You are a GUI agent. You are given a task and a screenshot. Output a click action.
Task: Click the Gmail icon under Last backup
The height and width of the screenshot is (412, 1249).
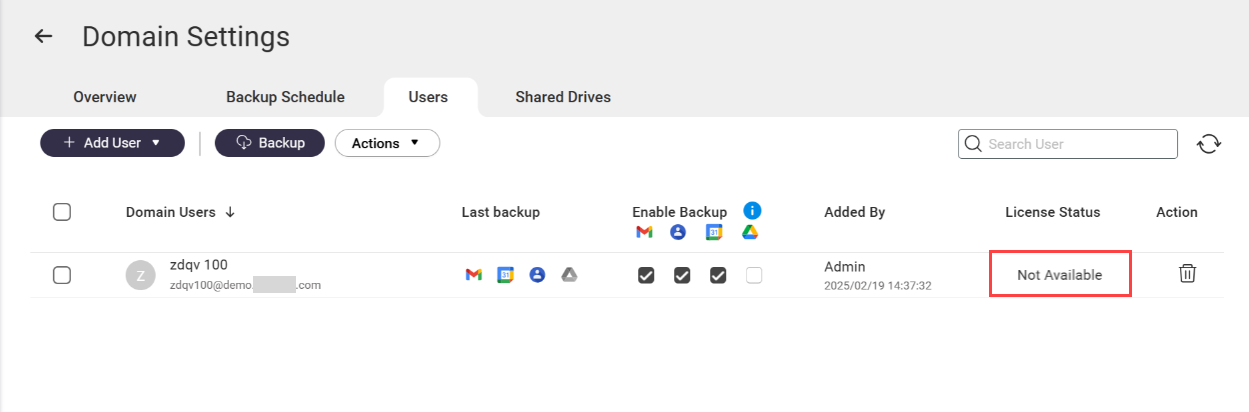pyautogui.click(x=474, y=275)
